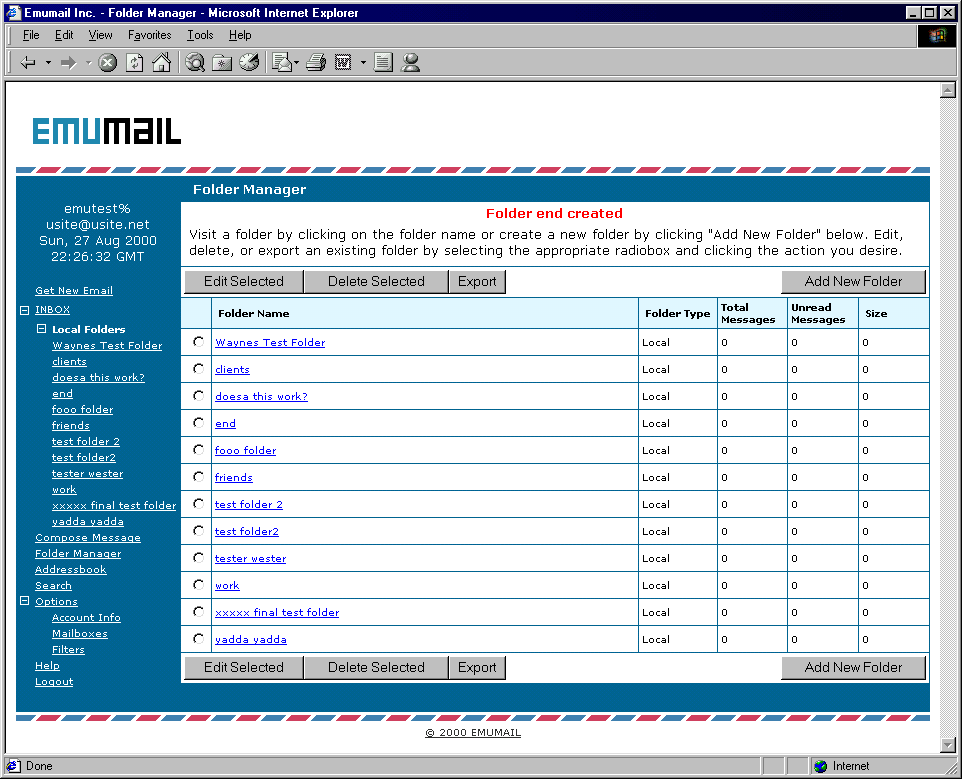
Task: Click the bottom Delete Selected button
Action: coord(376,667)
